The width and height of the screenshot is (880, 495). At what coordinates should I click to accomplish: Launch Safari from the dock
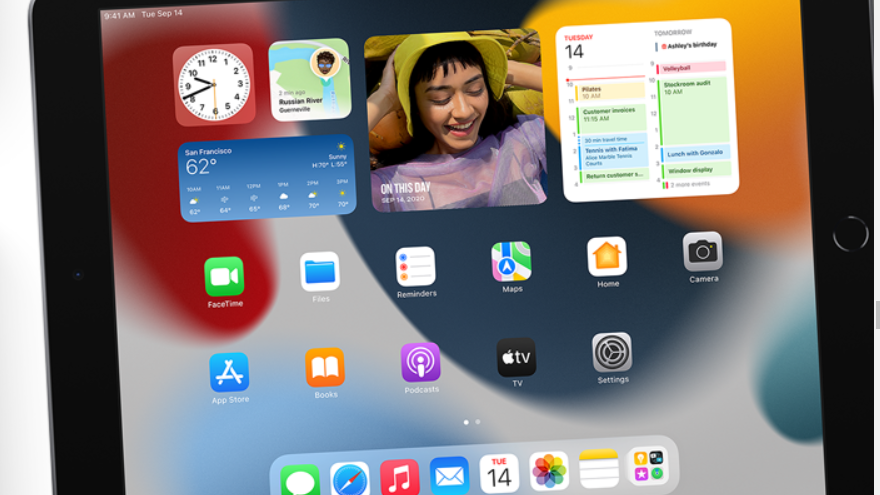tap(350, 478)
